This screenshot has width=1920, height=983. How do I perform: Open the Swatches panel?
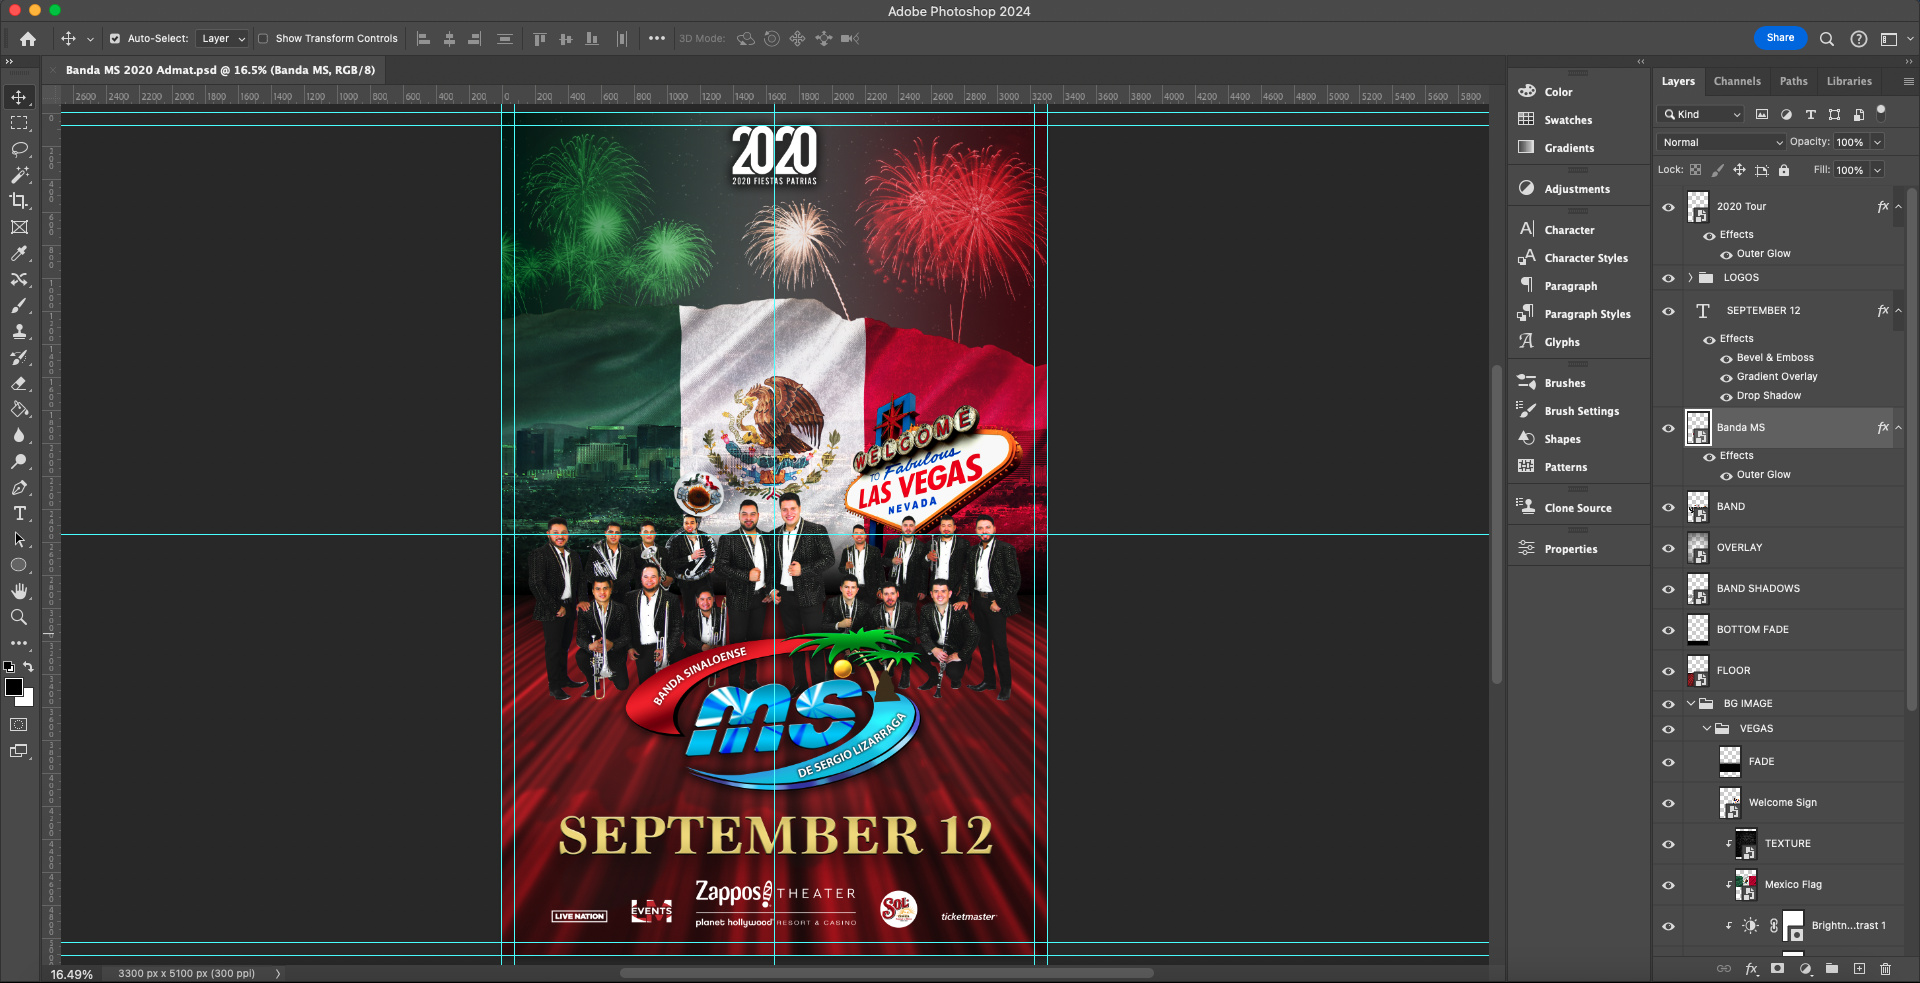tap(1568, 120)
